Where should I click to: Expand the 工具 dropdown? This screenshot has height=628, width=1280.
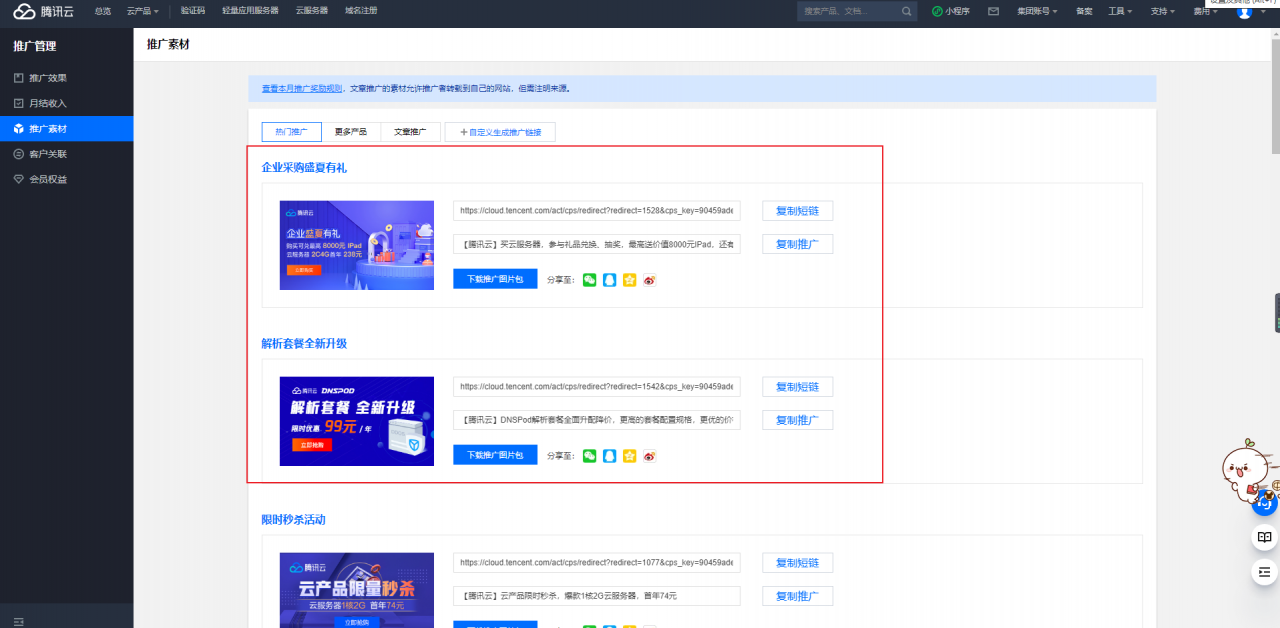(1120, 11)
